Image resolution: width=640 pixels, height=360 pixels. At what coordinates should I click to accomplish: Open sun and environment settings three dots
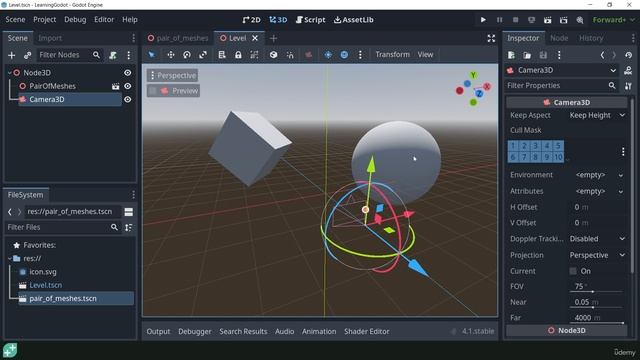tap(360, 55)
